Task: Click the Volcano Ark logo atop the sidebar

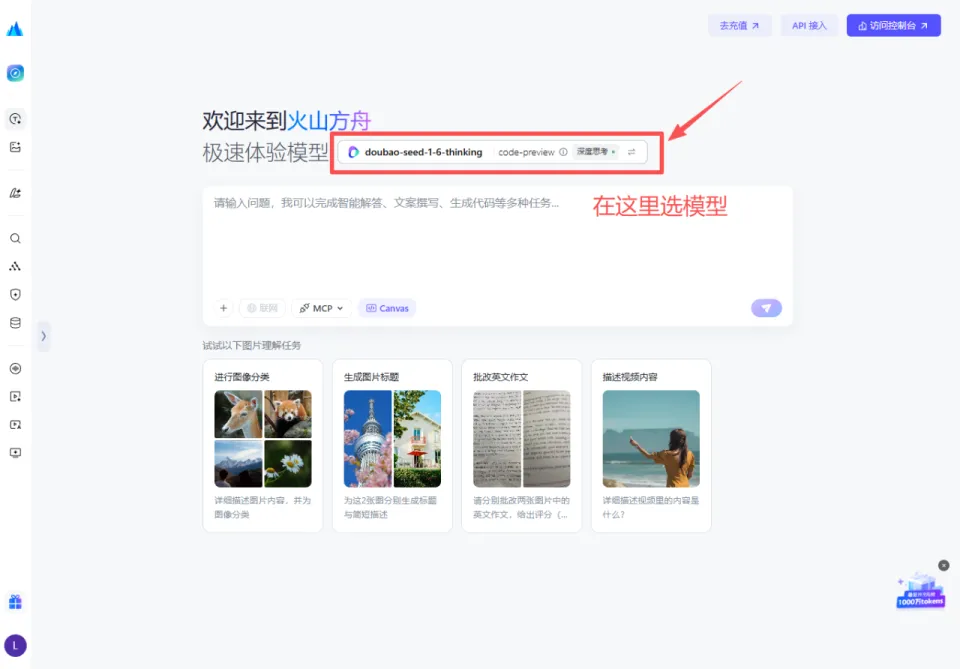Action: (14, 28)
